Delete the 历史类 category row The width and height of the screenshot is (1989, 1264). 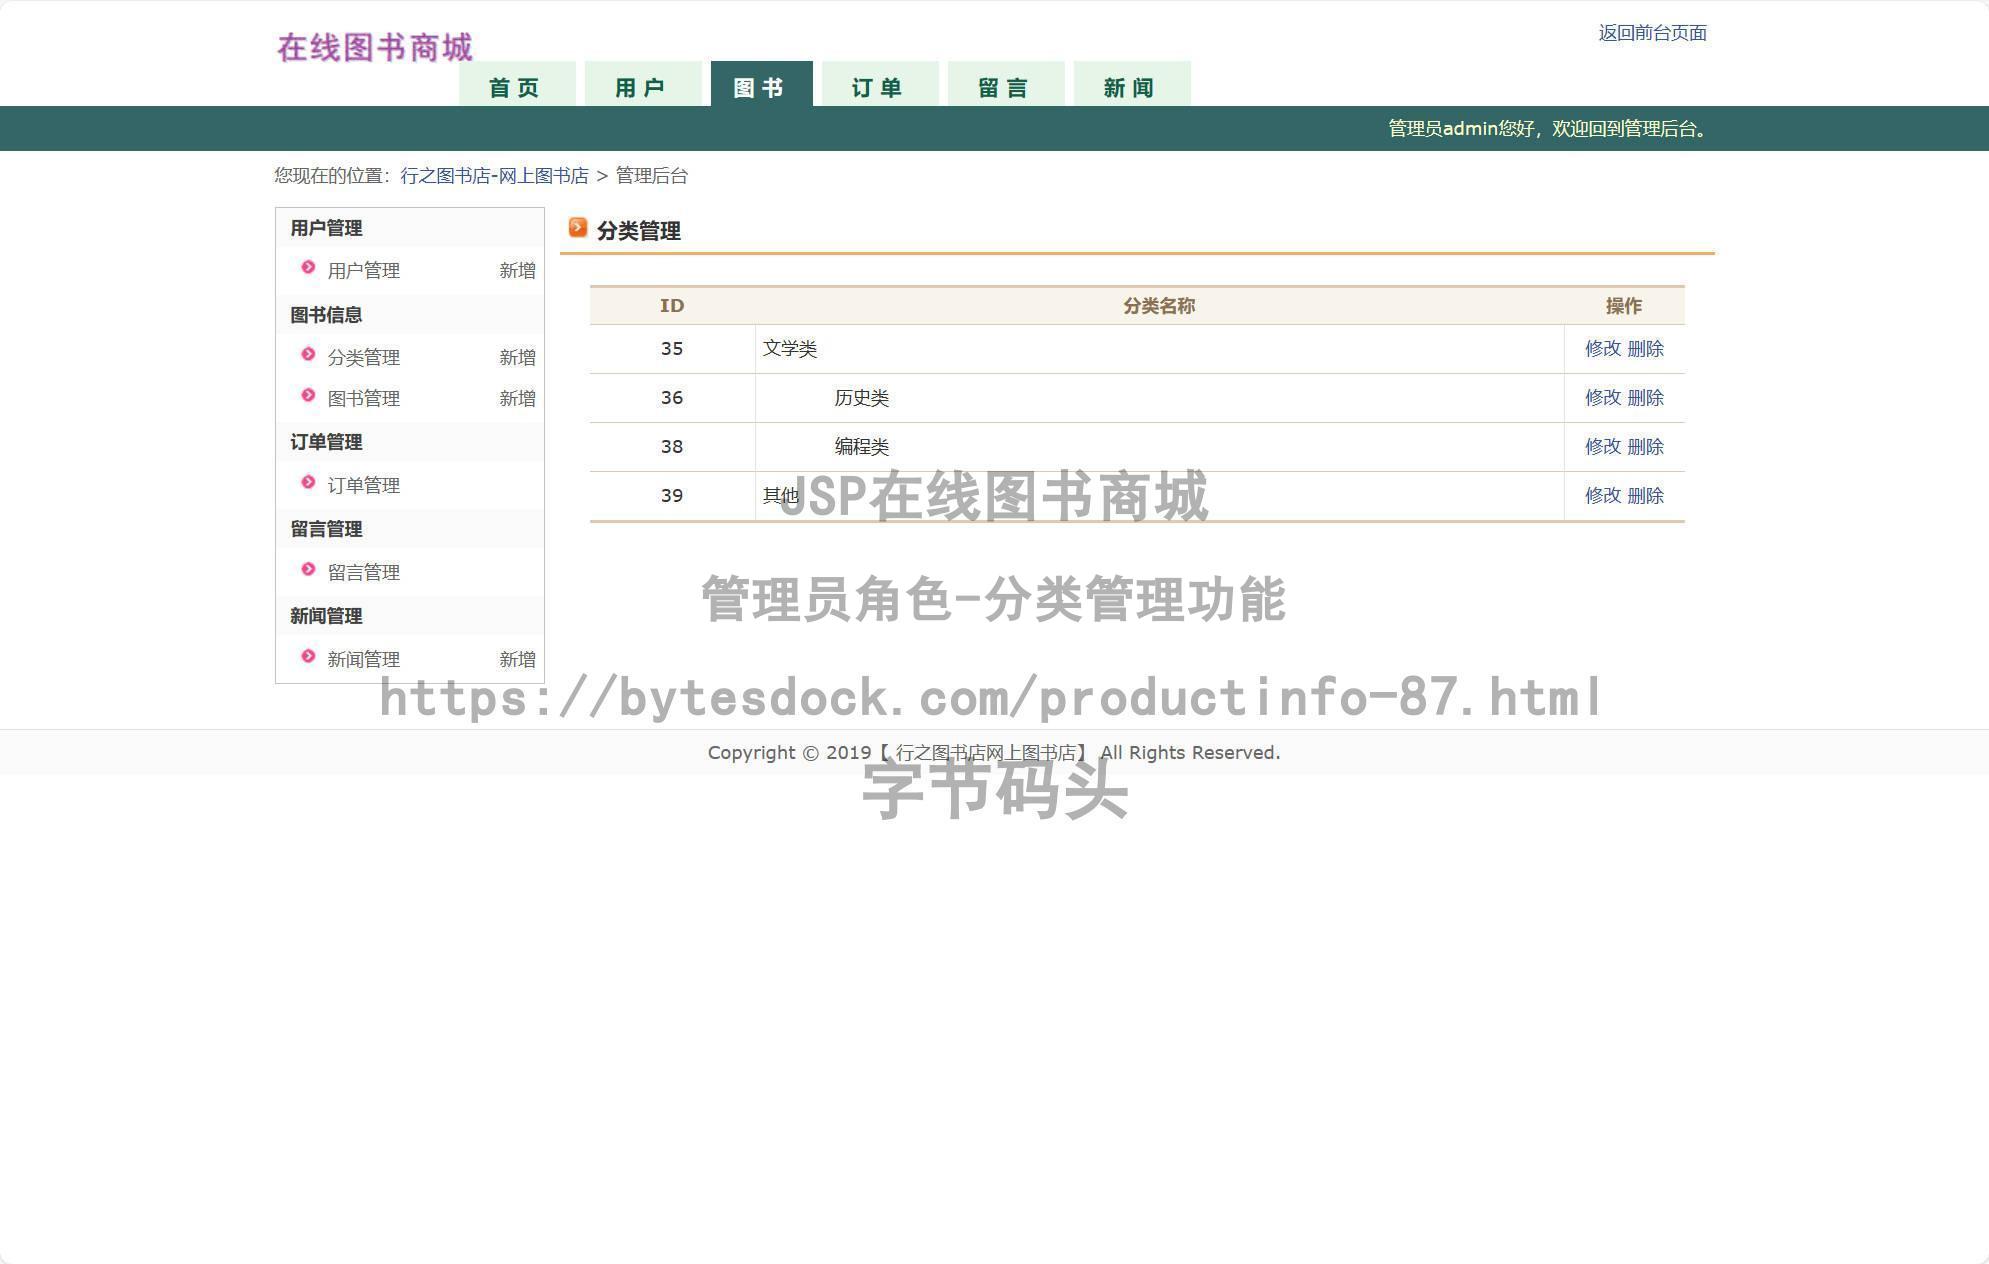[x=1645, y=398]
